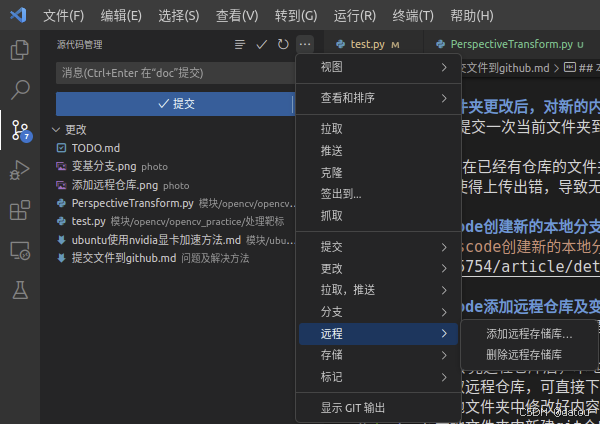Open the Remote Explorer view
This screenshot has width=600, height=424.
pyautogui.click(x=20, y=251)
